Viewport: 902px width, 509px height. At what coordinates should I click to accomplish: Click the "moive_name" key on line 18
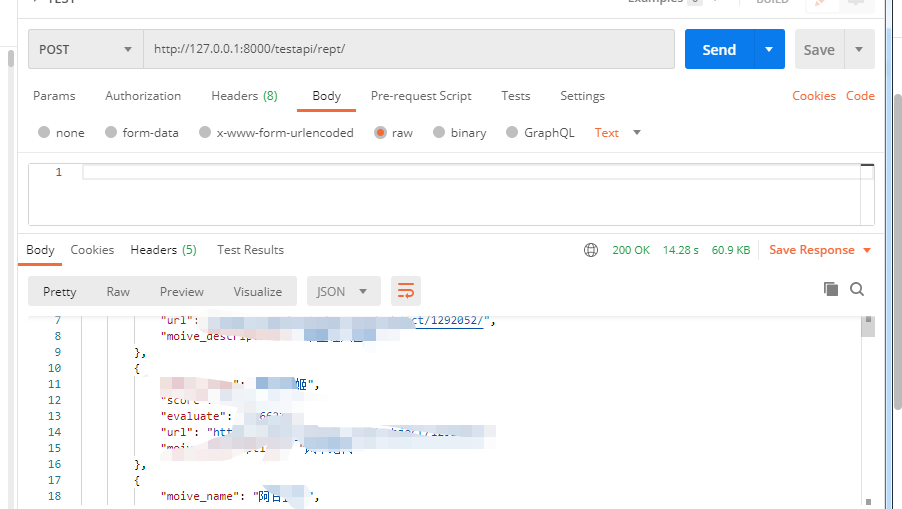(200, 496)
